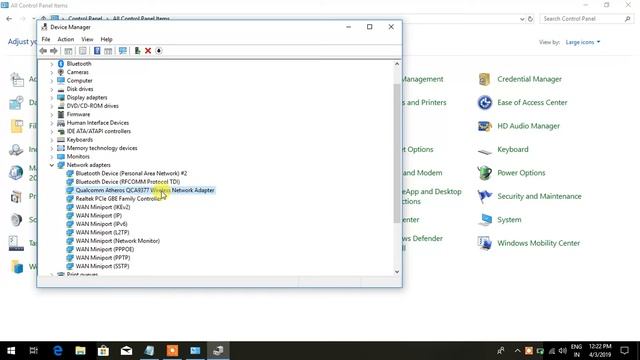
Task: Click the Control Panel window Back arrow
Action: 9,19
